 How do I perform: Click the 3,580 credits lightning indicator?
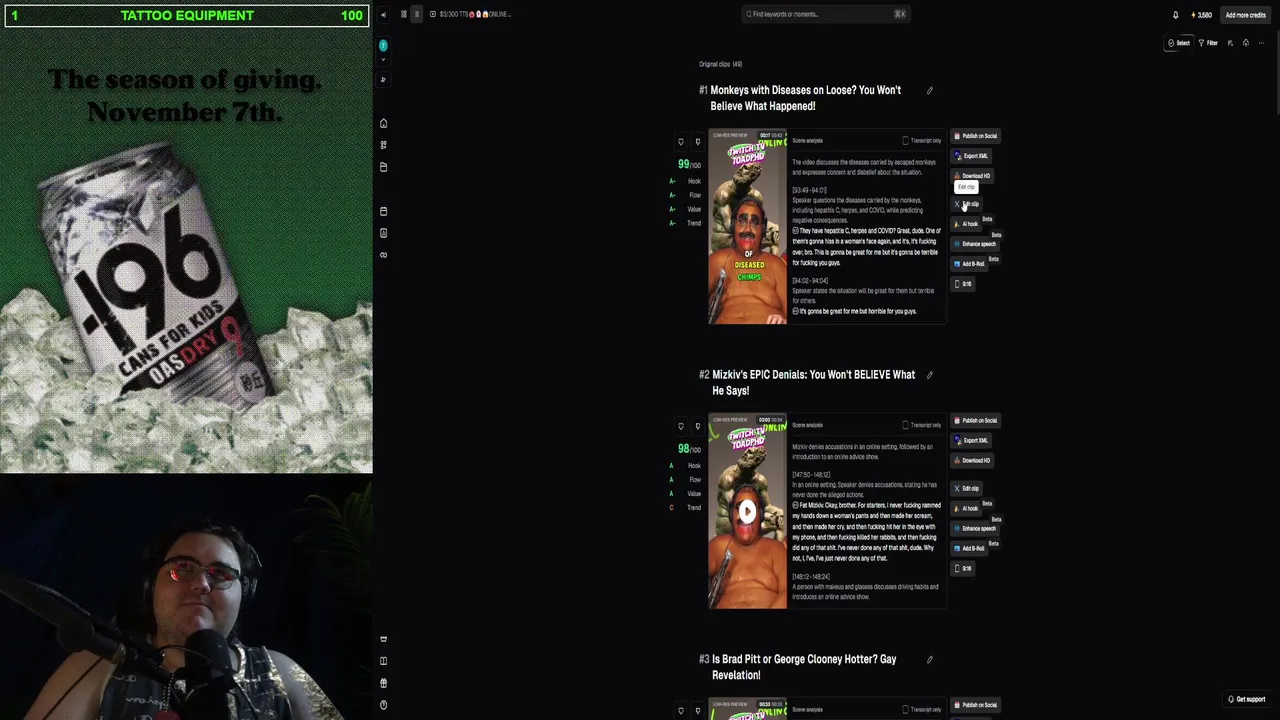coord(1202,15)
